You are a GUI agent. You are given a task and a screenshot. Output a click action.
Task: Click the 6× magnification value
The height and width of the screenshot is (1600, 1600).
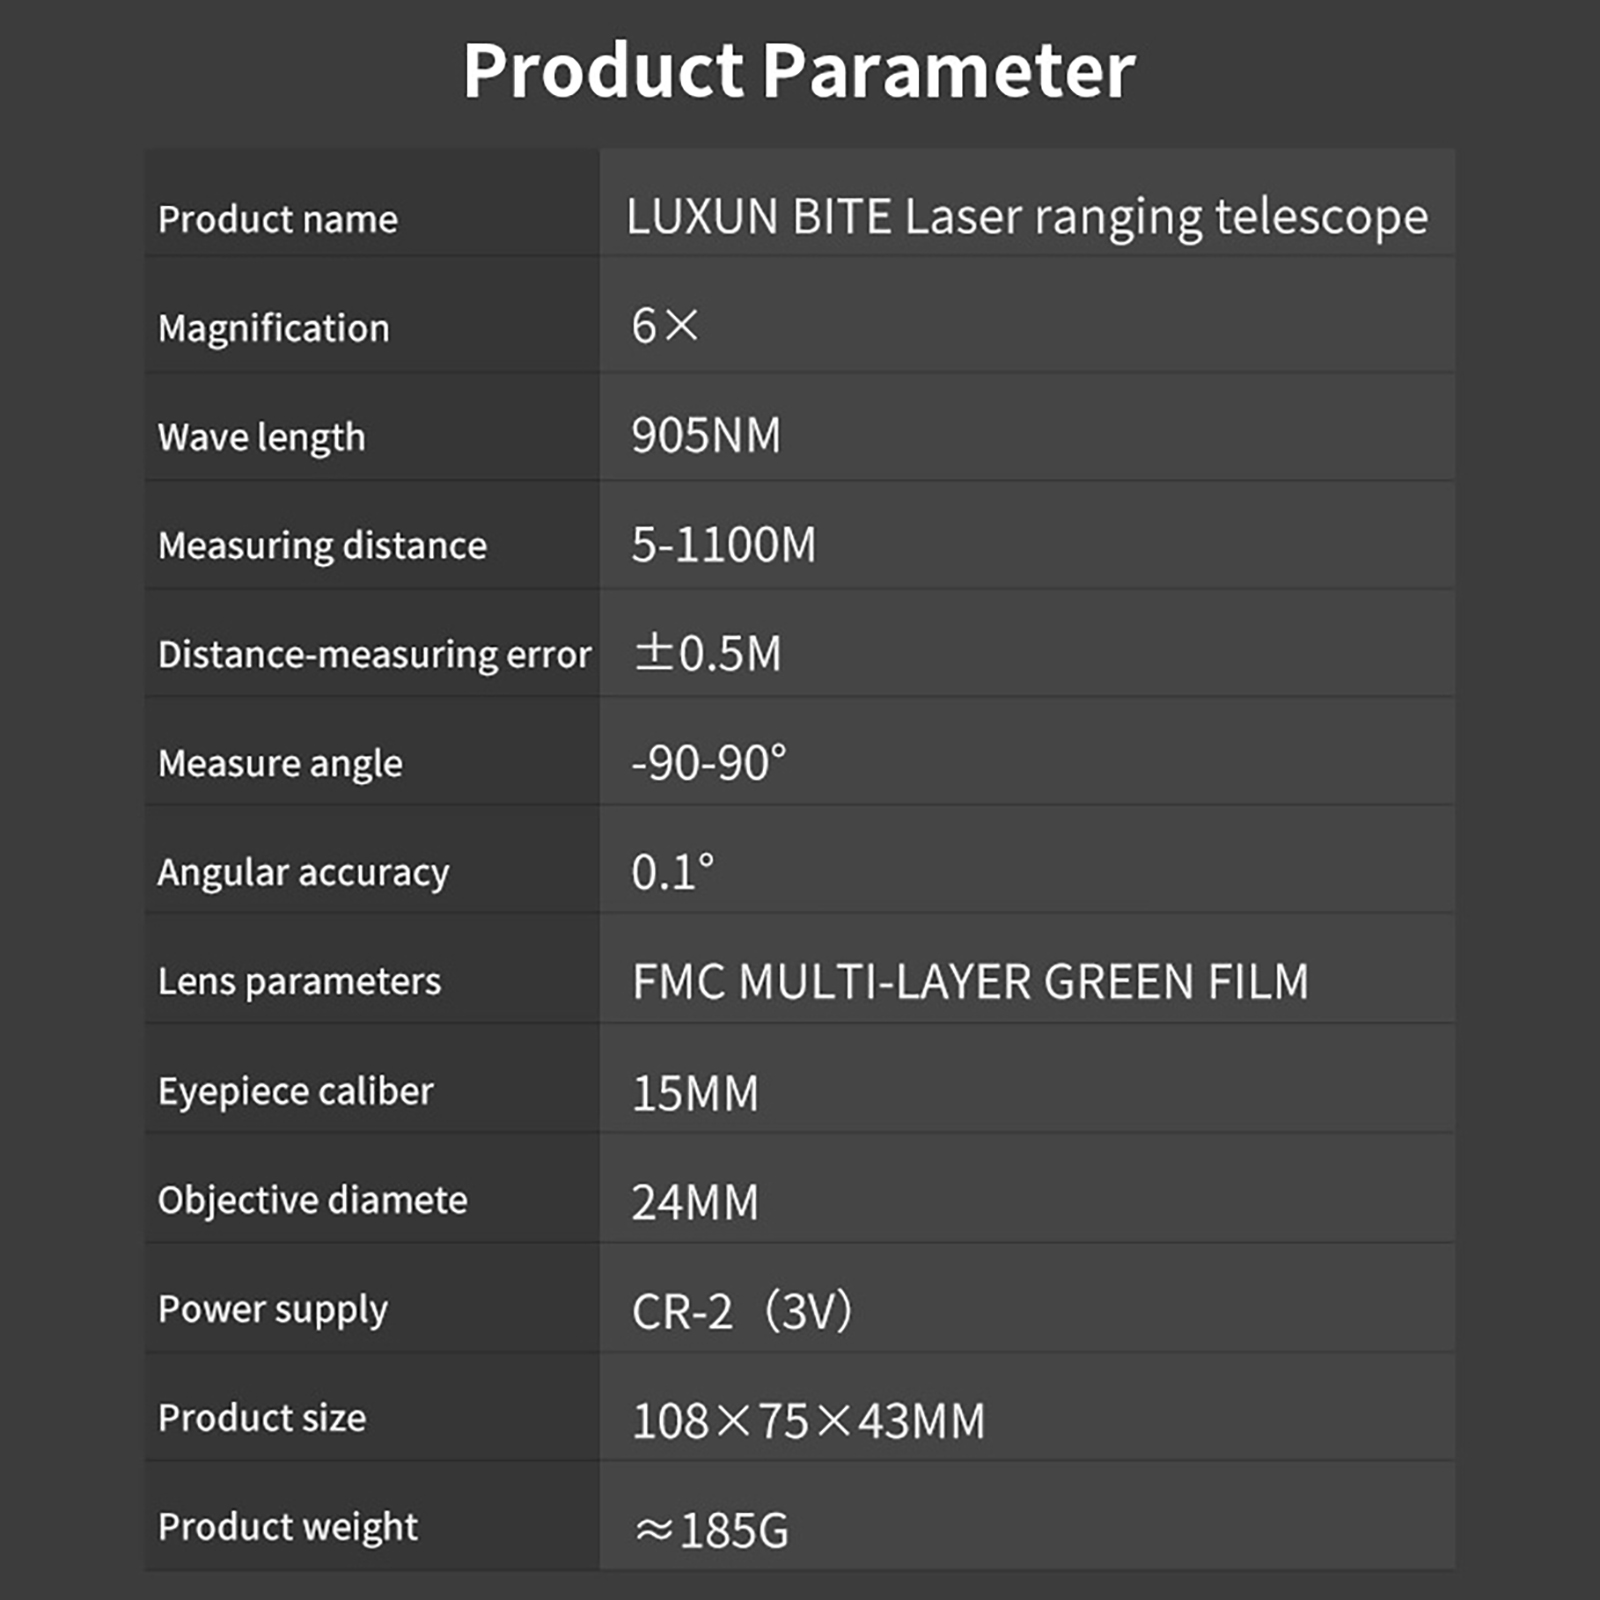pyautogui.click(x=664, y=326)
